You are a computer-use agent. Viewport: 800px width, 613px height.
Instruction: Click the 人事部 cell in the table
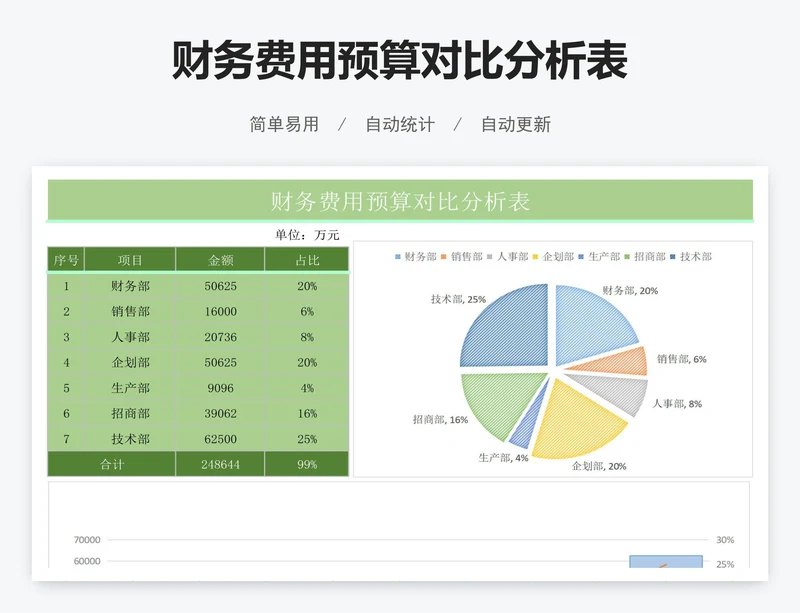(x=130, y=337)
